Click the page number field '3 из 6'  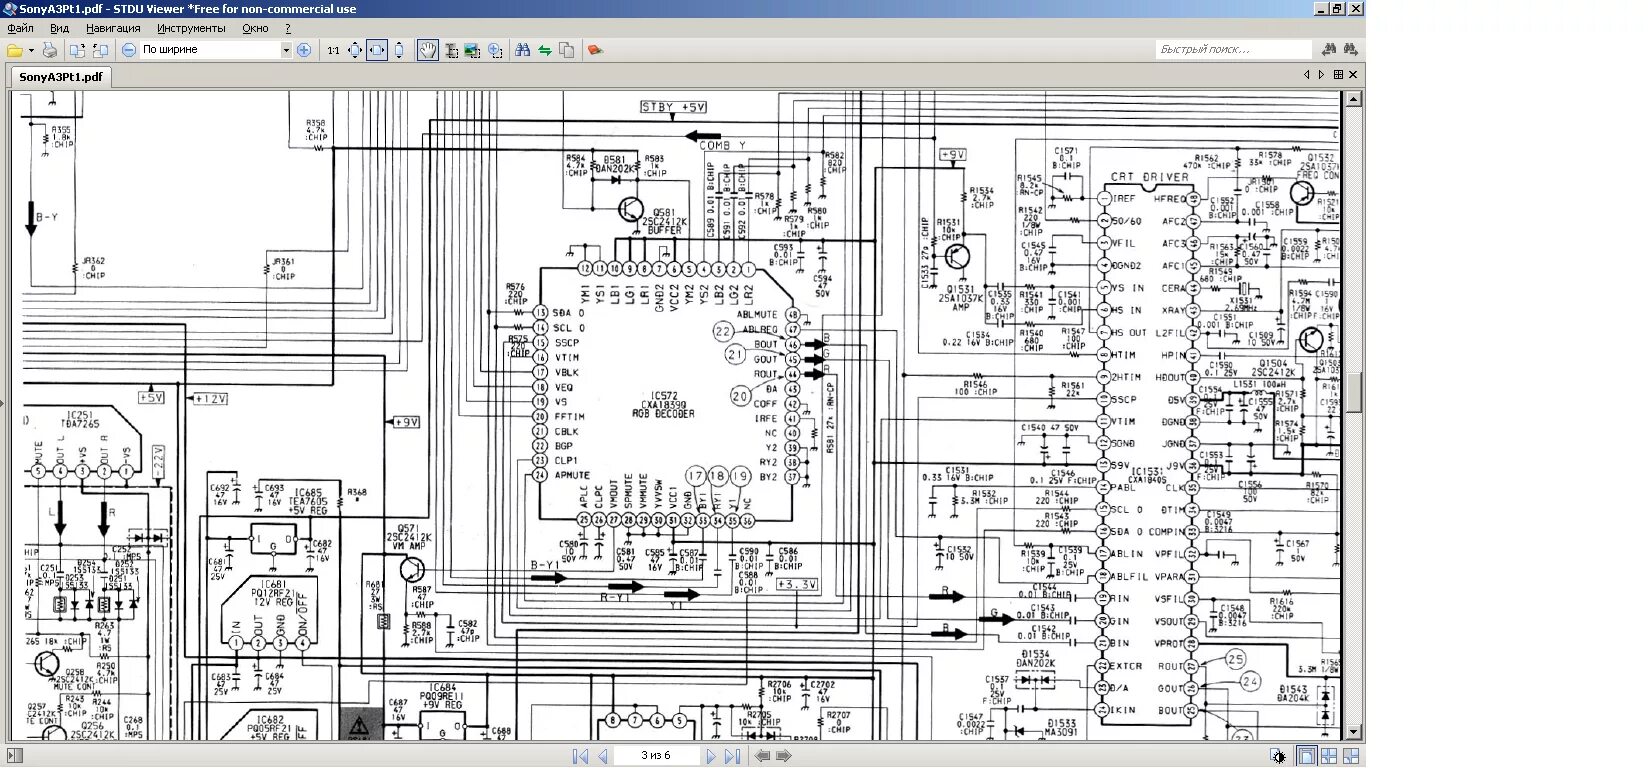(656, 756)
